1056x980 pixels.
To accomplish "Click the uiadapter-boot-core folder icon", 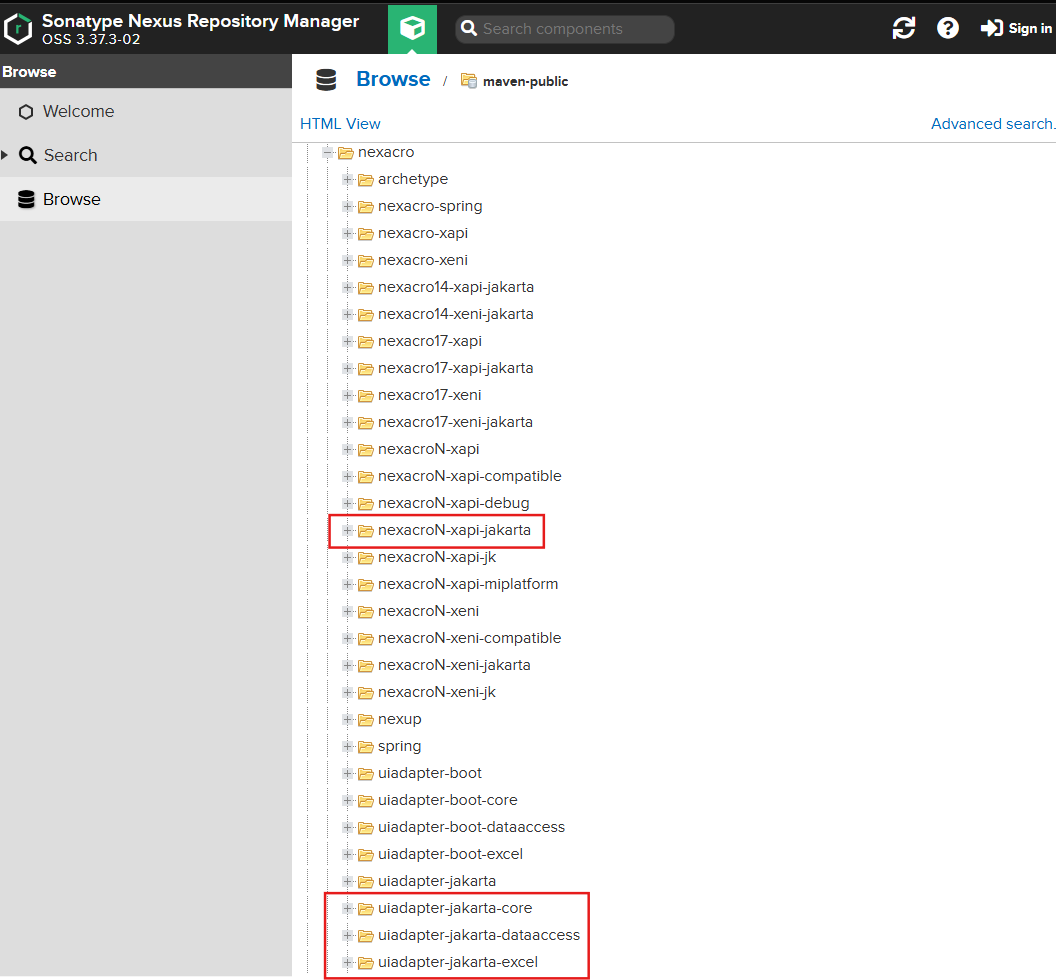I will 366,801.
